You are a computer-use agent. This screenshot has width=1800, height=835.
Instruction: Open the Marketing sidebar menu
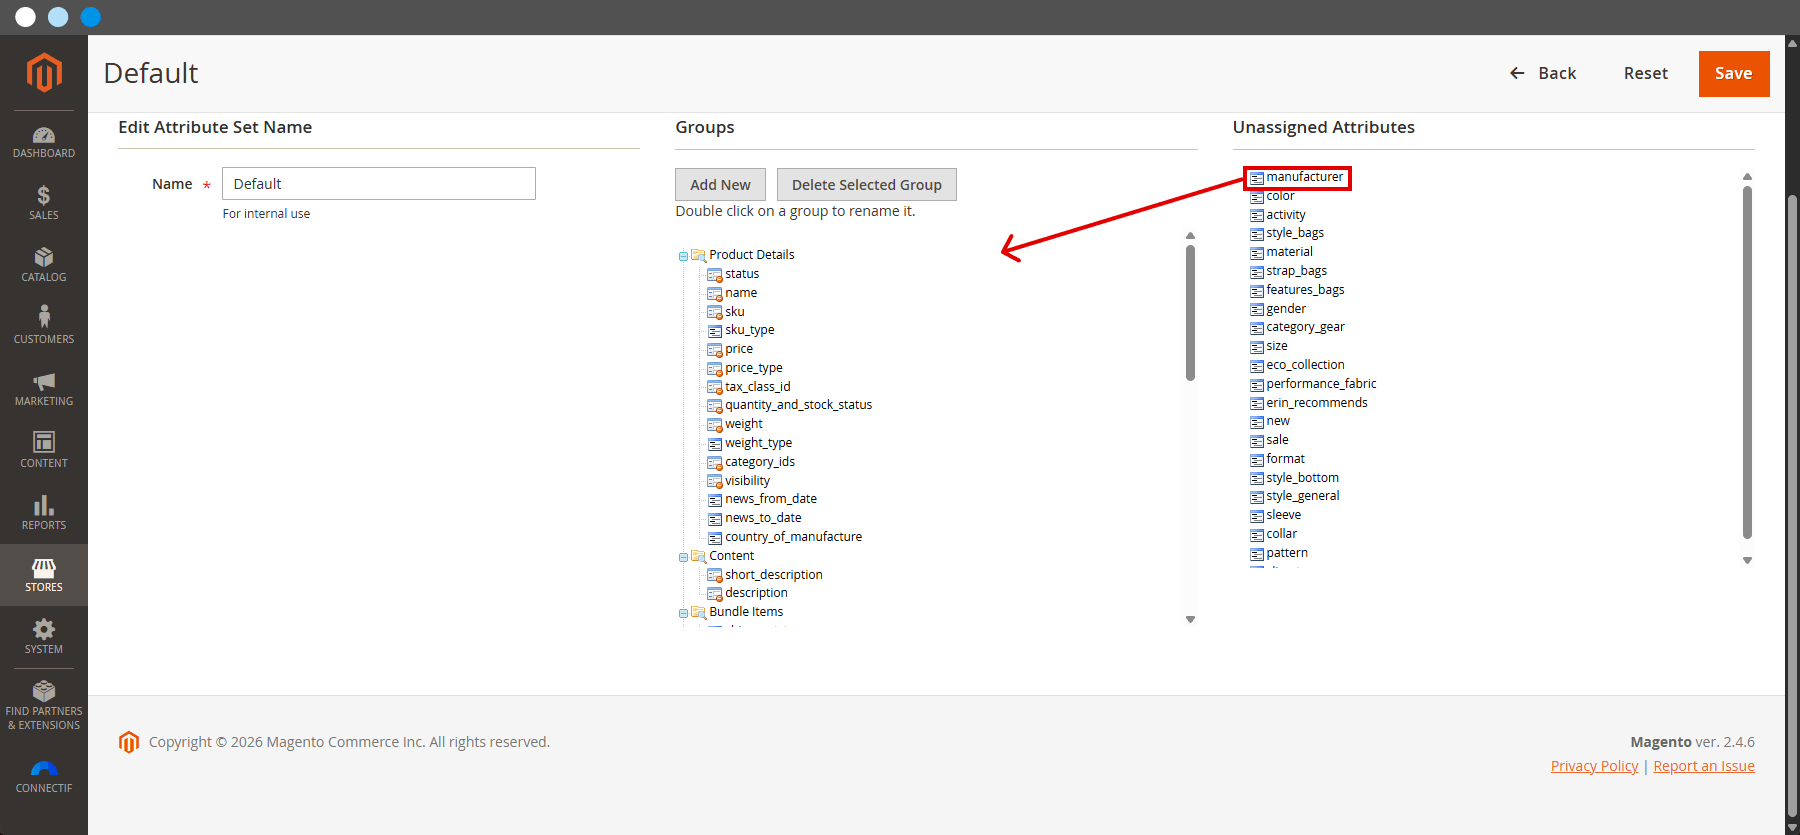[x=44, y=389]
